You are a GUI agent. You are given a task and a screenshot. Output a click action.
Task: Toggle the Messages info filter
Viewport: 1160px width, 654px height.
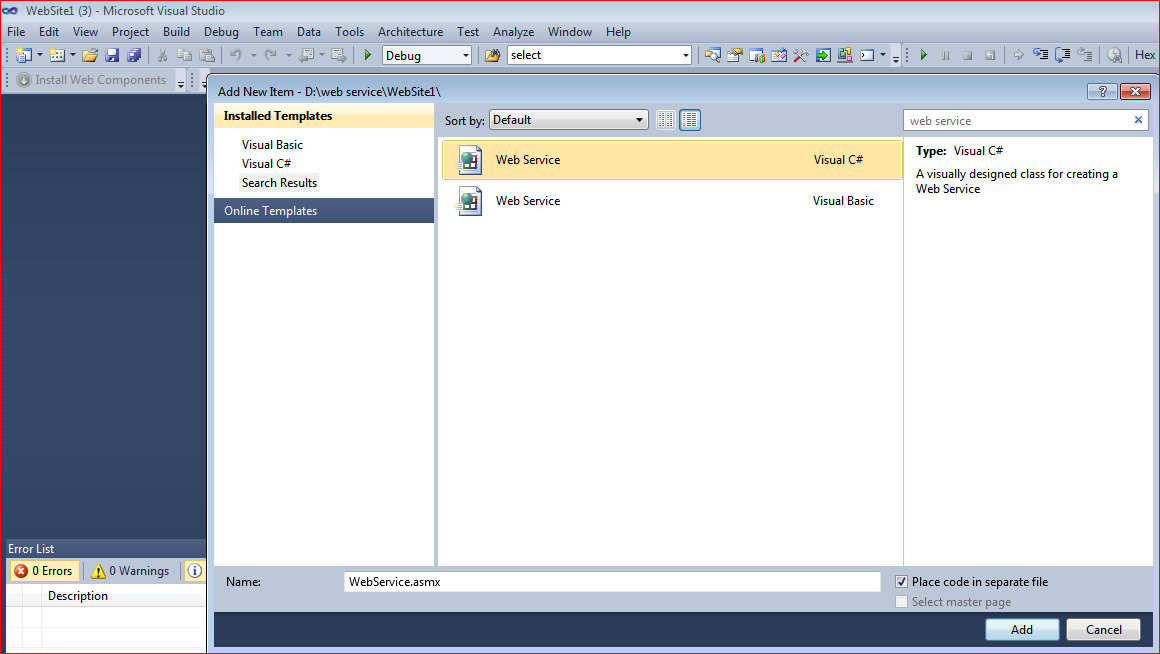click(x=195, y=571)
